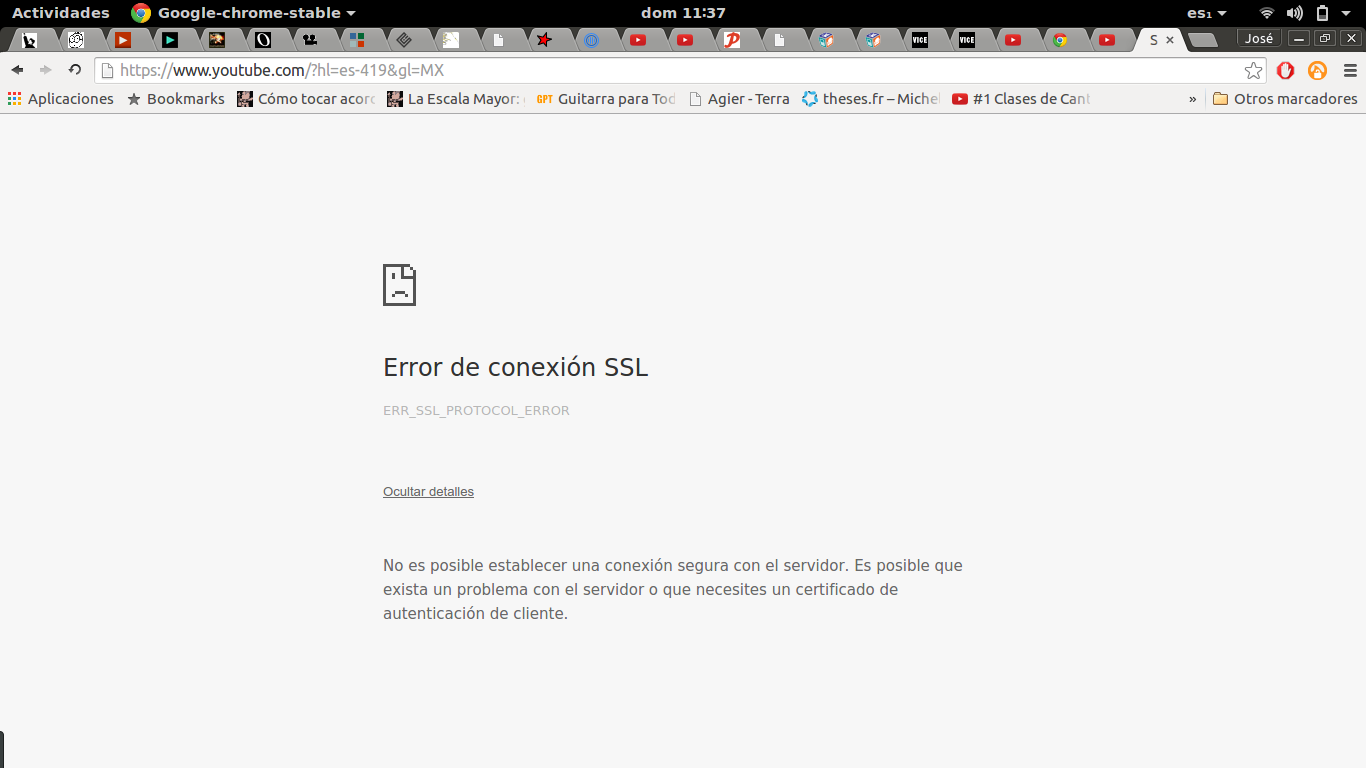Open Chrome's hamburger menu

(1350, 71)
